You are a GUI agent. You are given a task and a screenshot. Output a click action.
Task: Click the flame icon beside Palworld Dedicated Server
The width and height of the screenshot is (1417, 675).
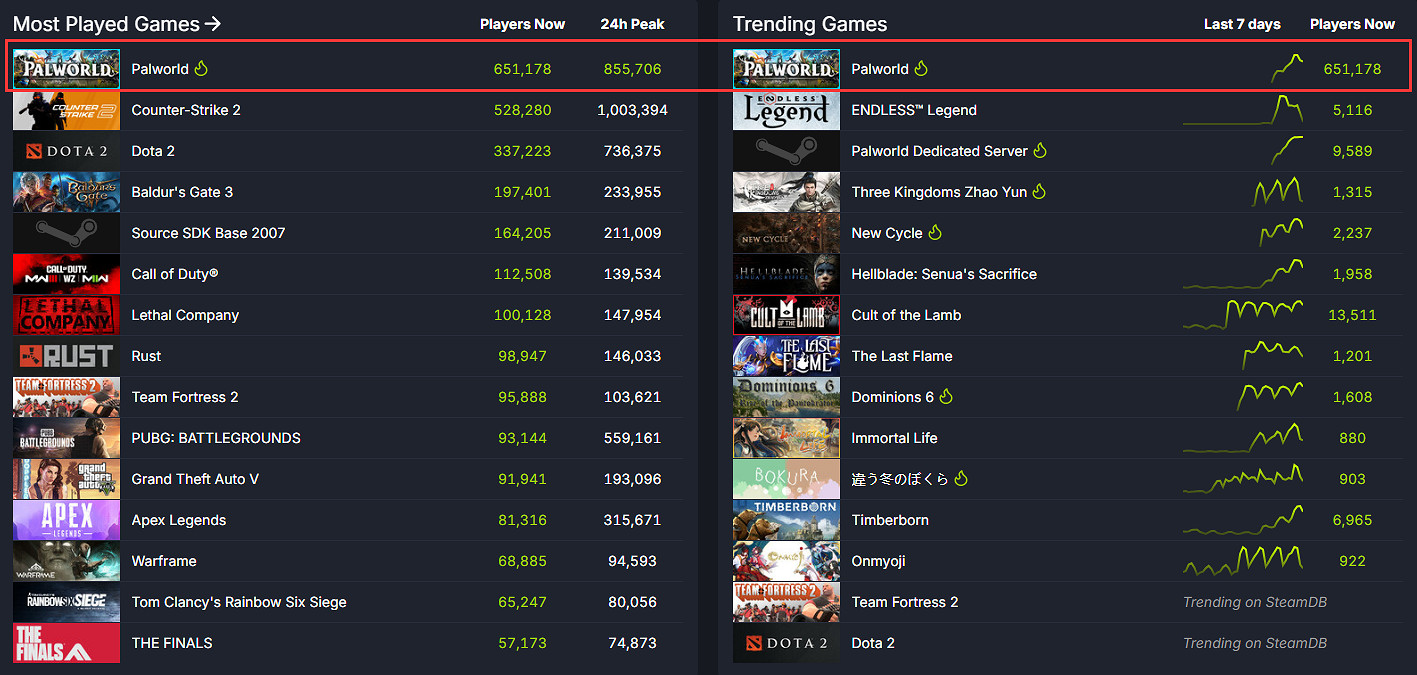[1040, 151]
